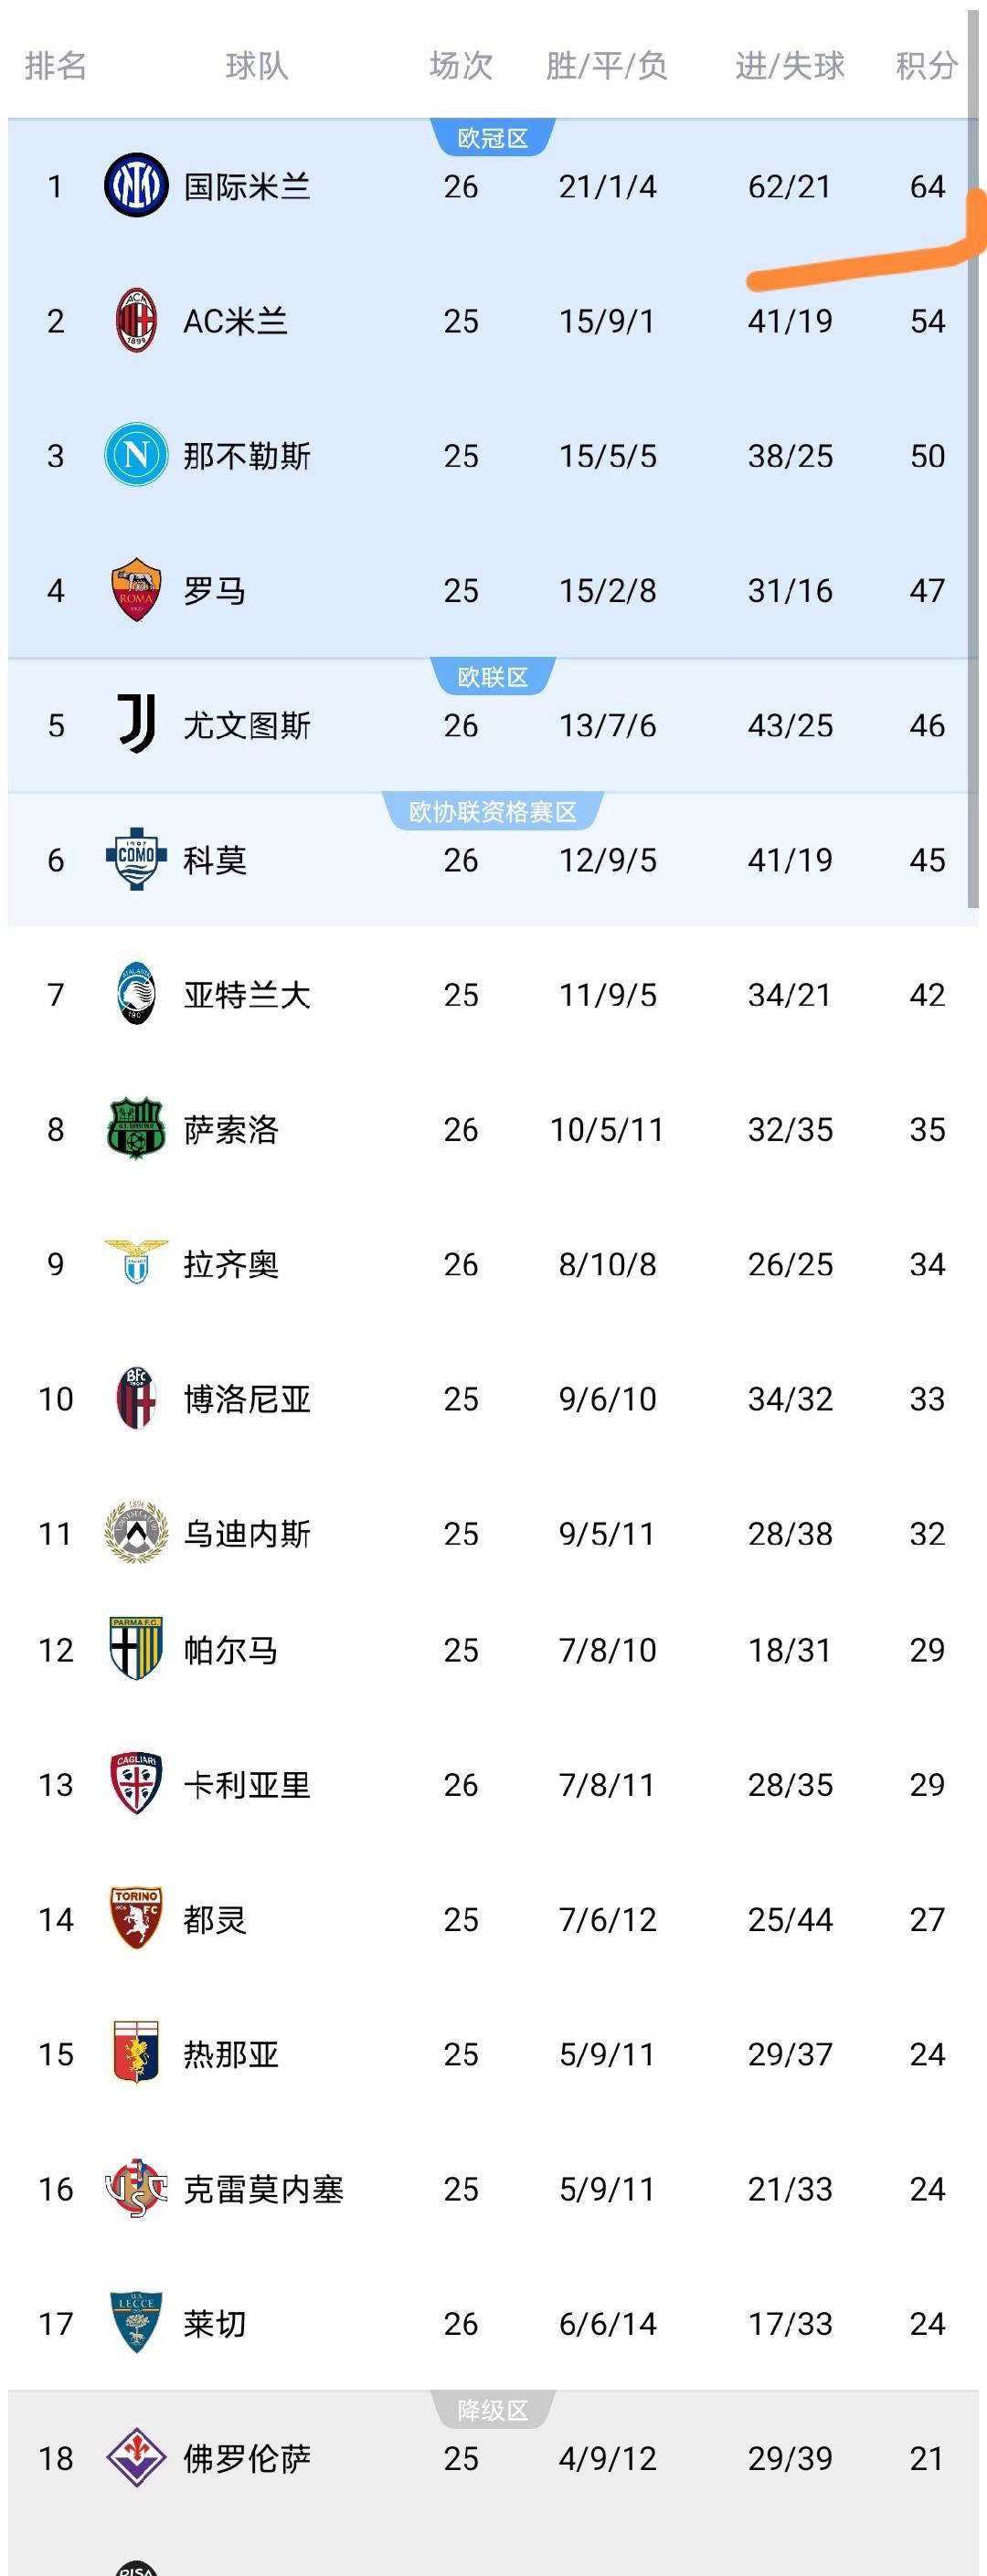Image resolution: width=987 pixels, height=2576 pixels.
Task: Open the 国际米兰 team name link
Action: (x=247, y=187)
